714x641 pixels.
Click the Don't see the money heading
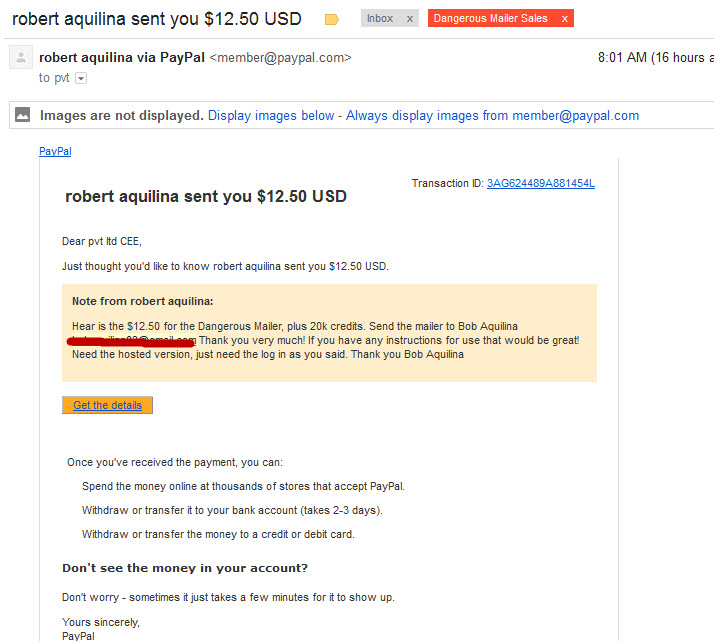185,568
